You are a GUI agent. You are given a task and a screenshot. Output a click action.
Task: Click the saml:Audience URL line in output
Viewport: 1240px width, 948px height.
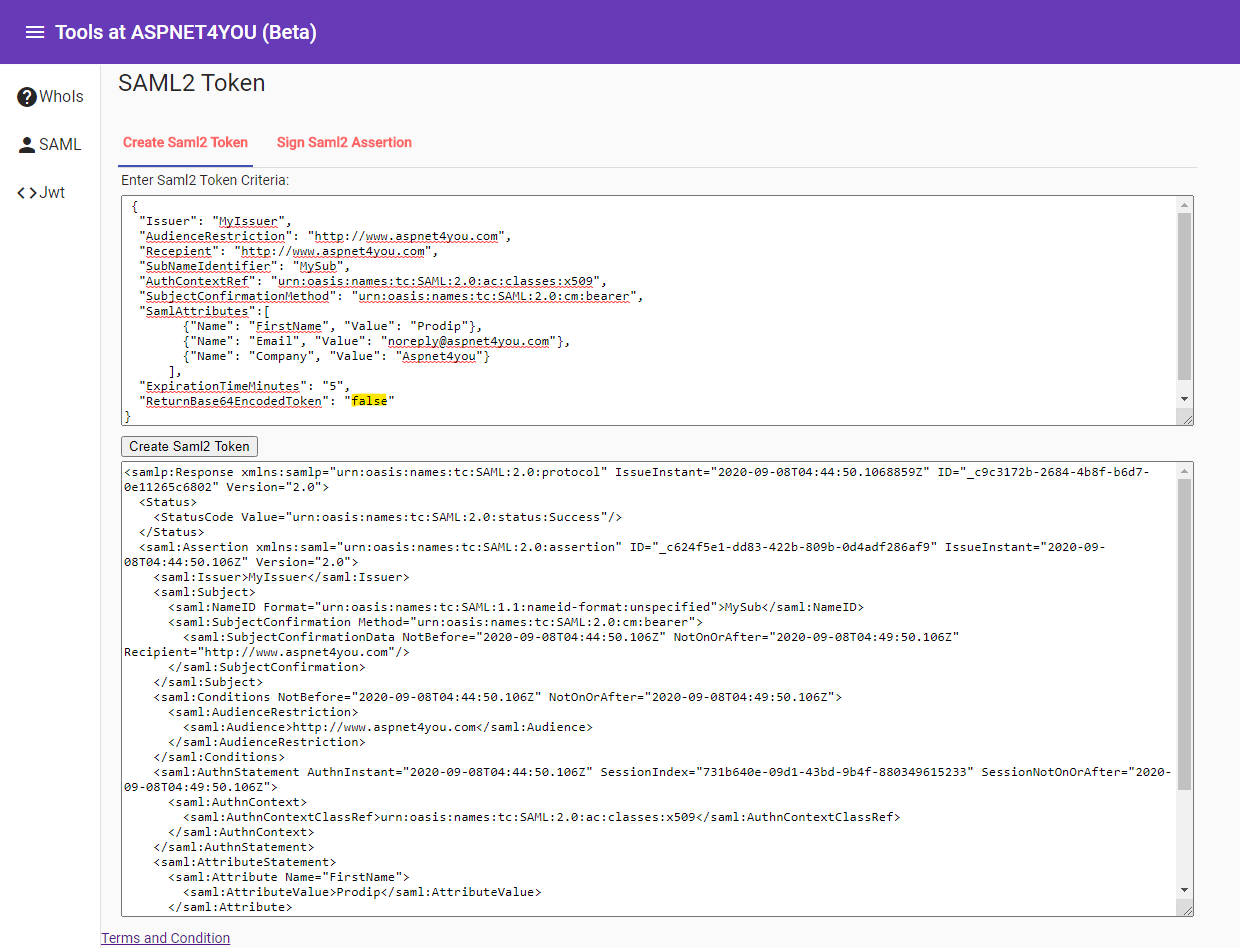(387, 727)
